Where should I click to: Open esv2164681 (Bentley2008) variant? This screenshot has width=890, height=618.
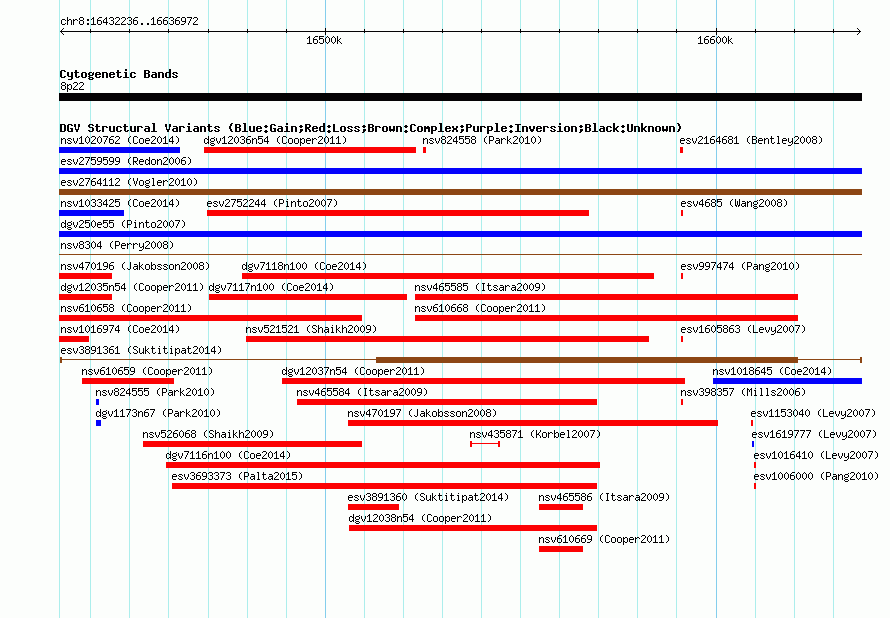(x=751, y=140)
